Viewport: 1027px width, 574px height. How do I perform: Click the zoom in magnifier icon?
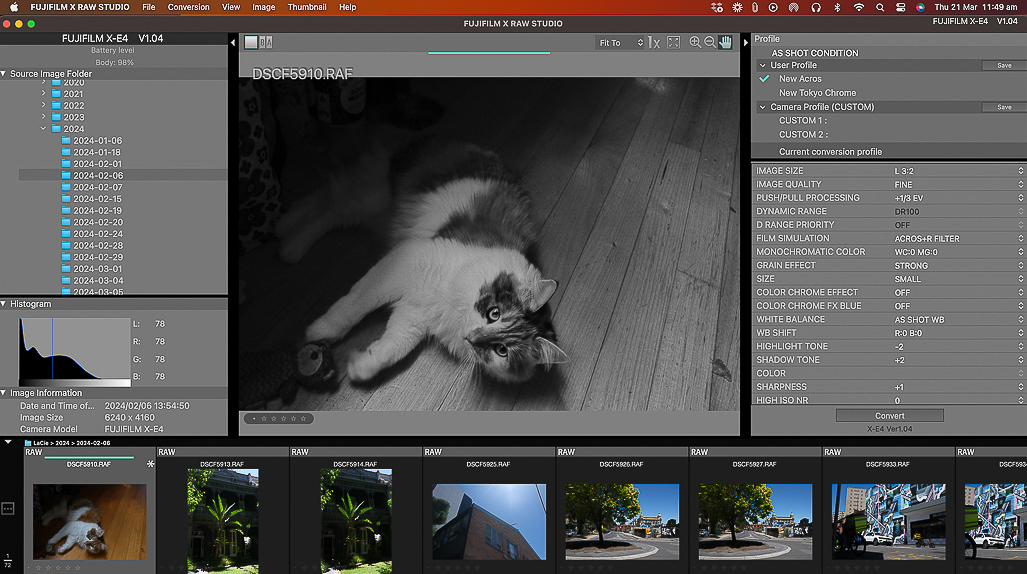point(695,42)
